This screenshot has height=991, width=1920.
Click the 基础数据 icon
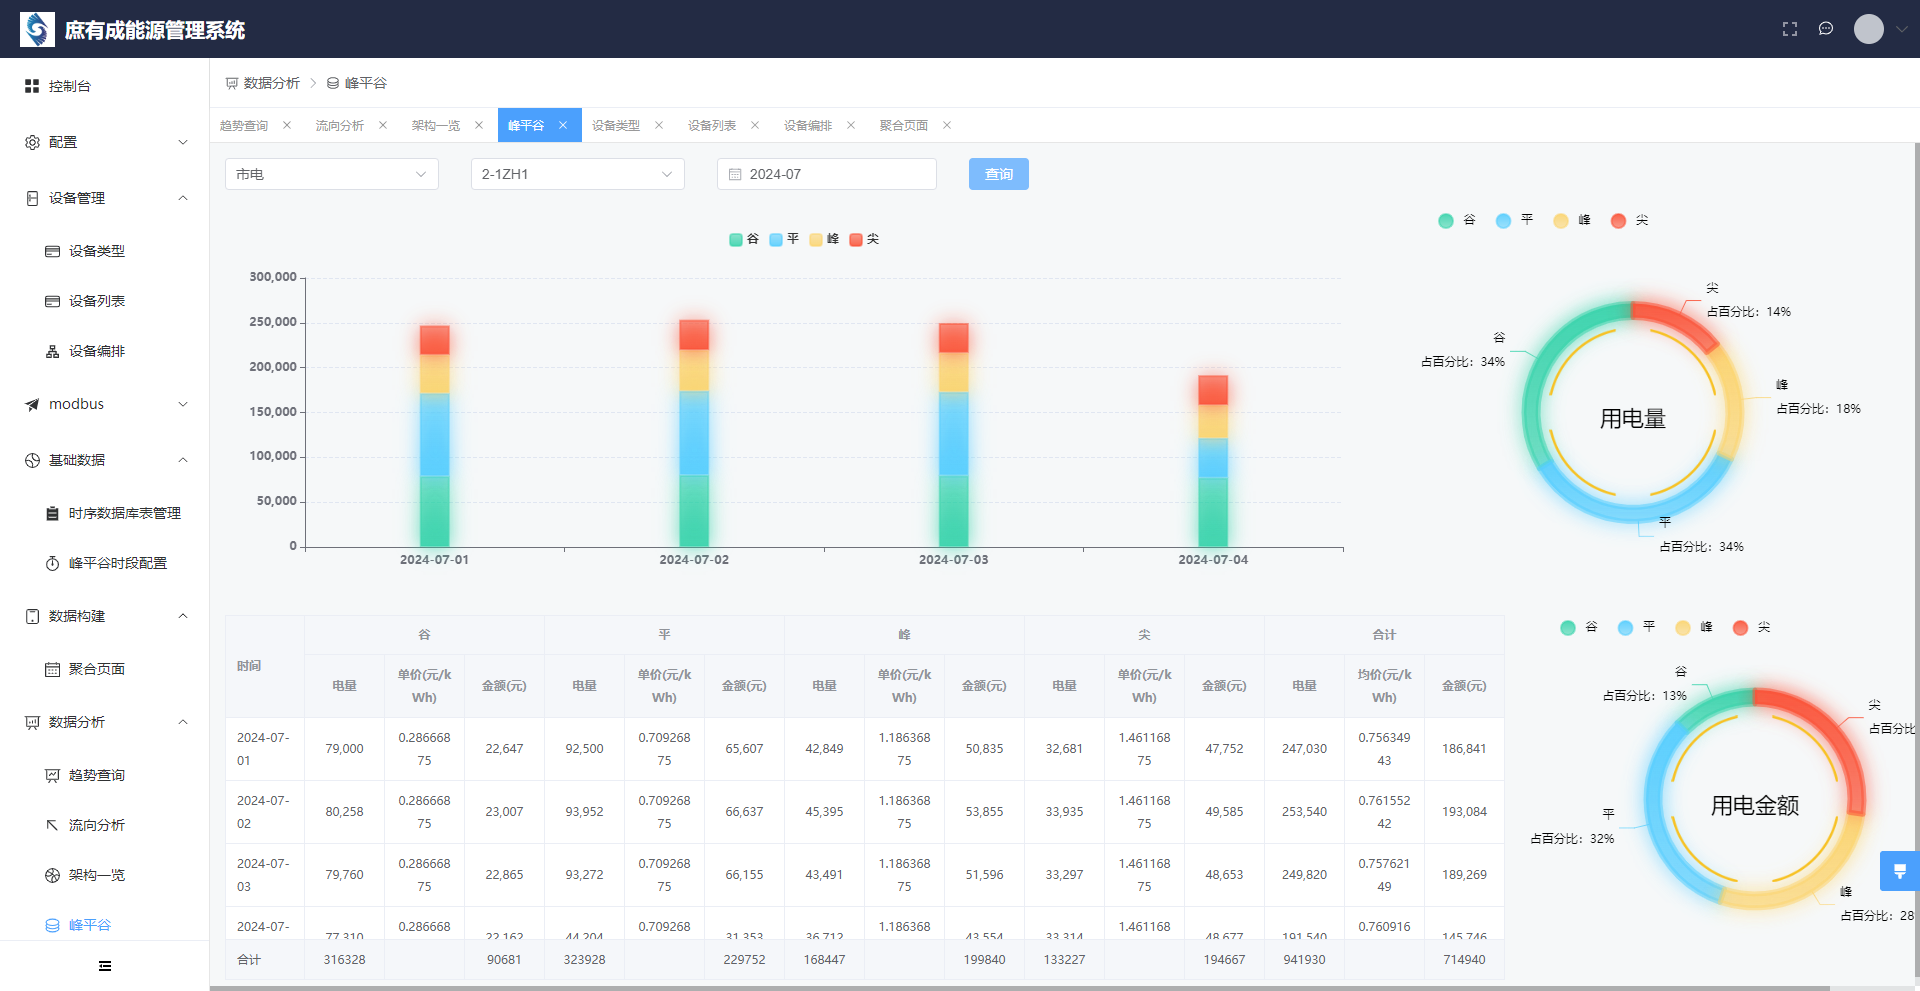tap(32, 460)
